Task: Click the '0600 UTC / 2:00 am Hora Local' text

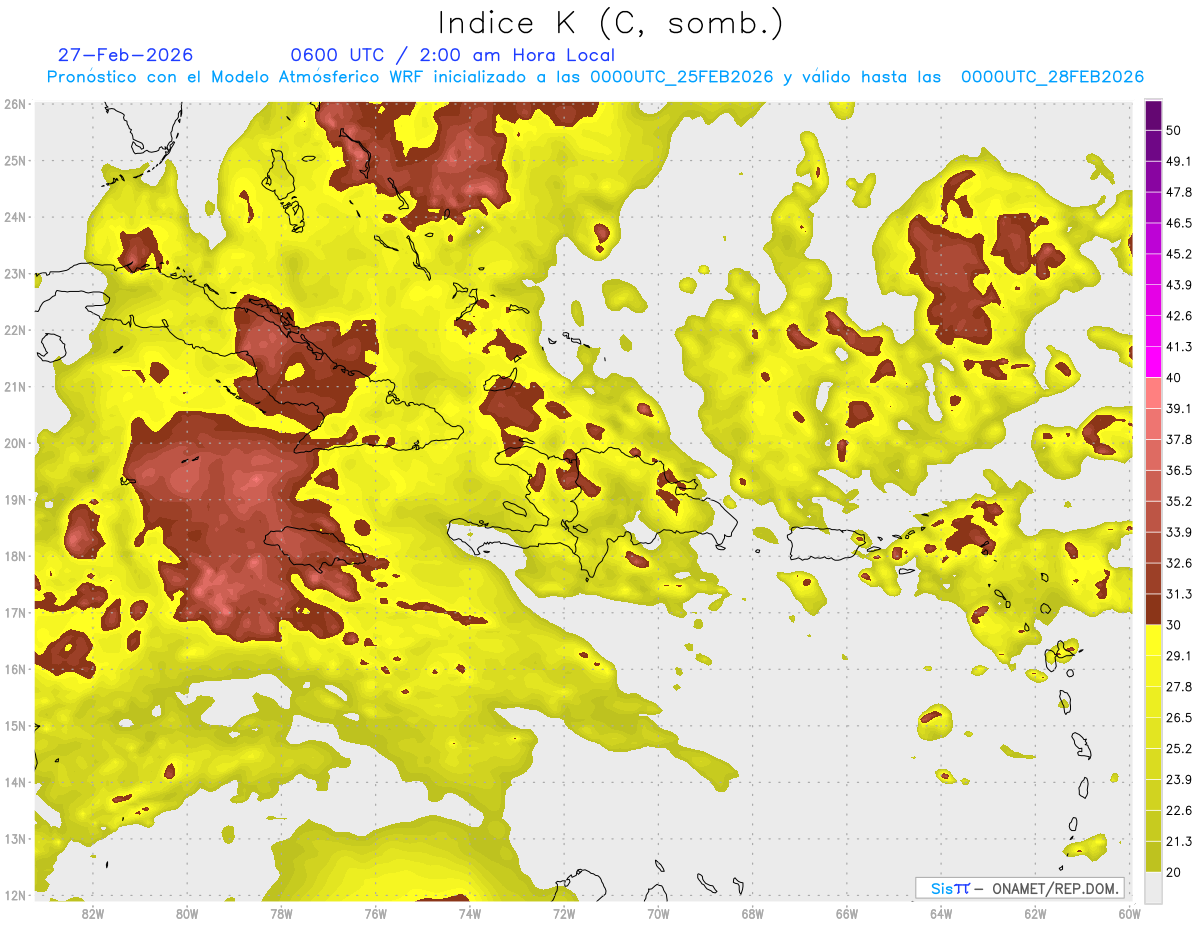Action: 452,55
